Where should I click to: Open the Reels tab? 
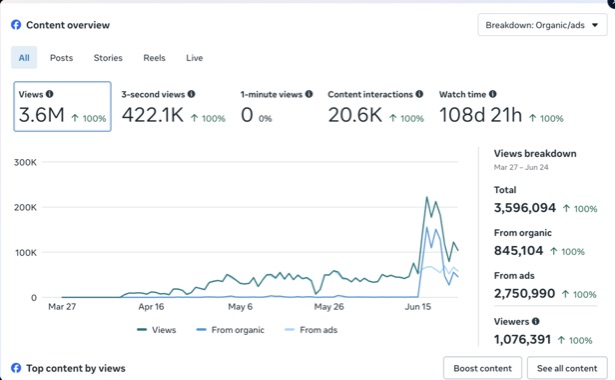154,58
